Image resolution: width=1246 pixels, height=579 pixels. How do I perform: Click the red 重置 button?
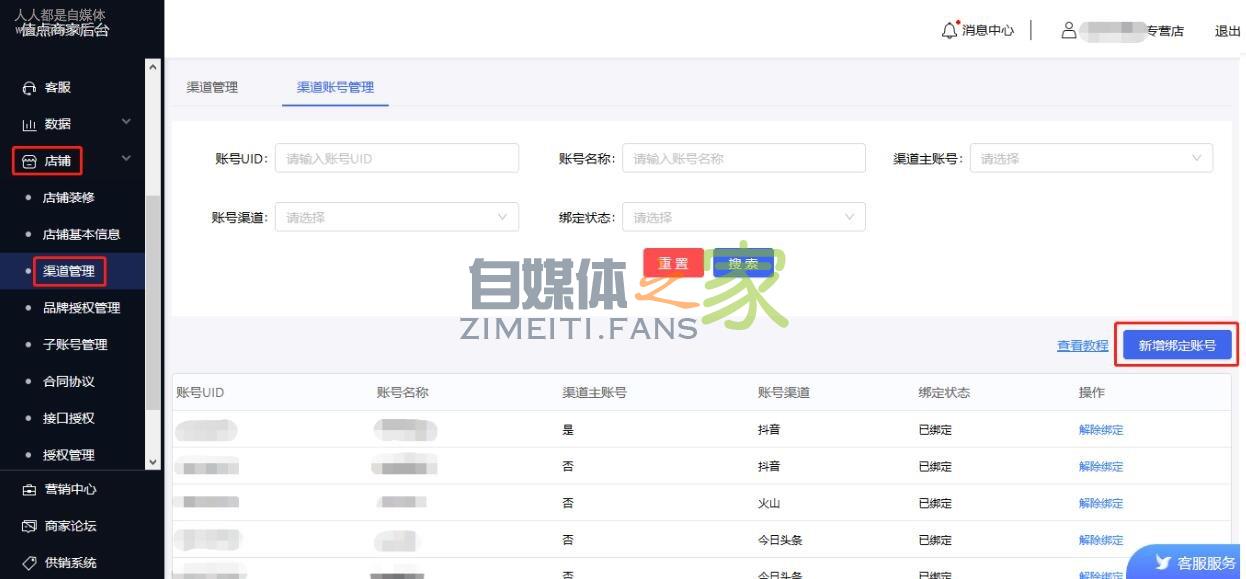pyautogui.click(x=673, y=263)
